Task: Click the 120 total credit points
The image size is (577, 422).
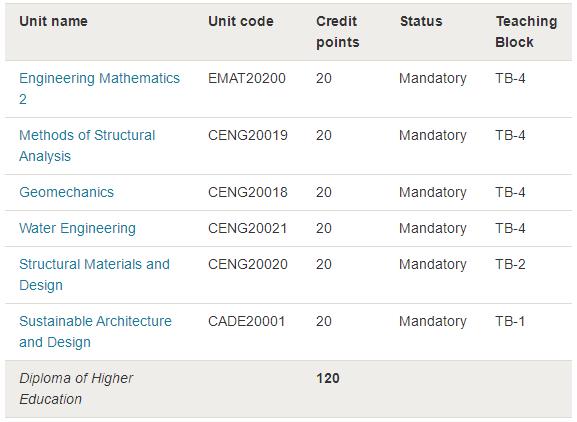Action: click(328, 378)
